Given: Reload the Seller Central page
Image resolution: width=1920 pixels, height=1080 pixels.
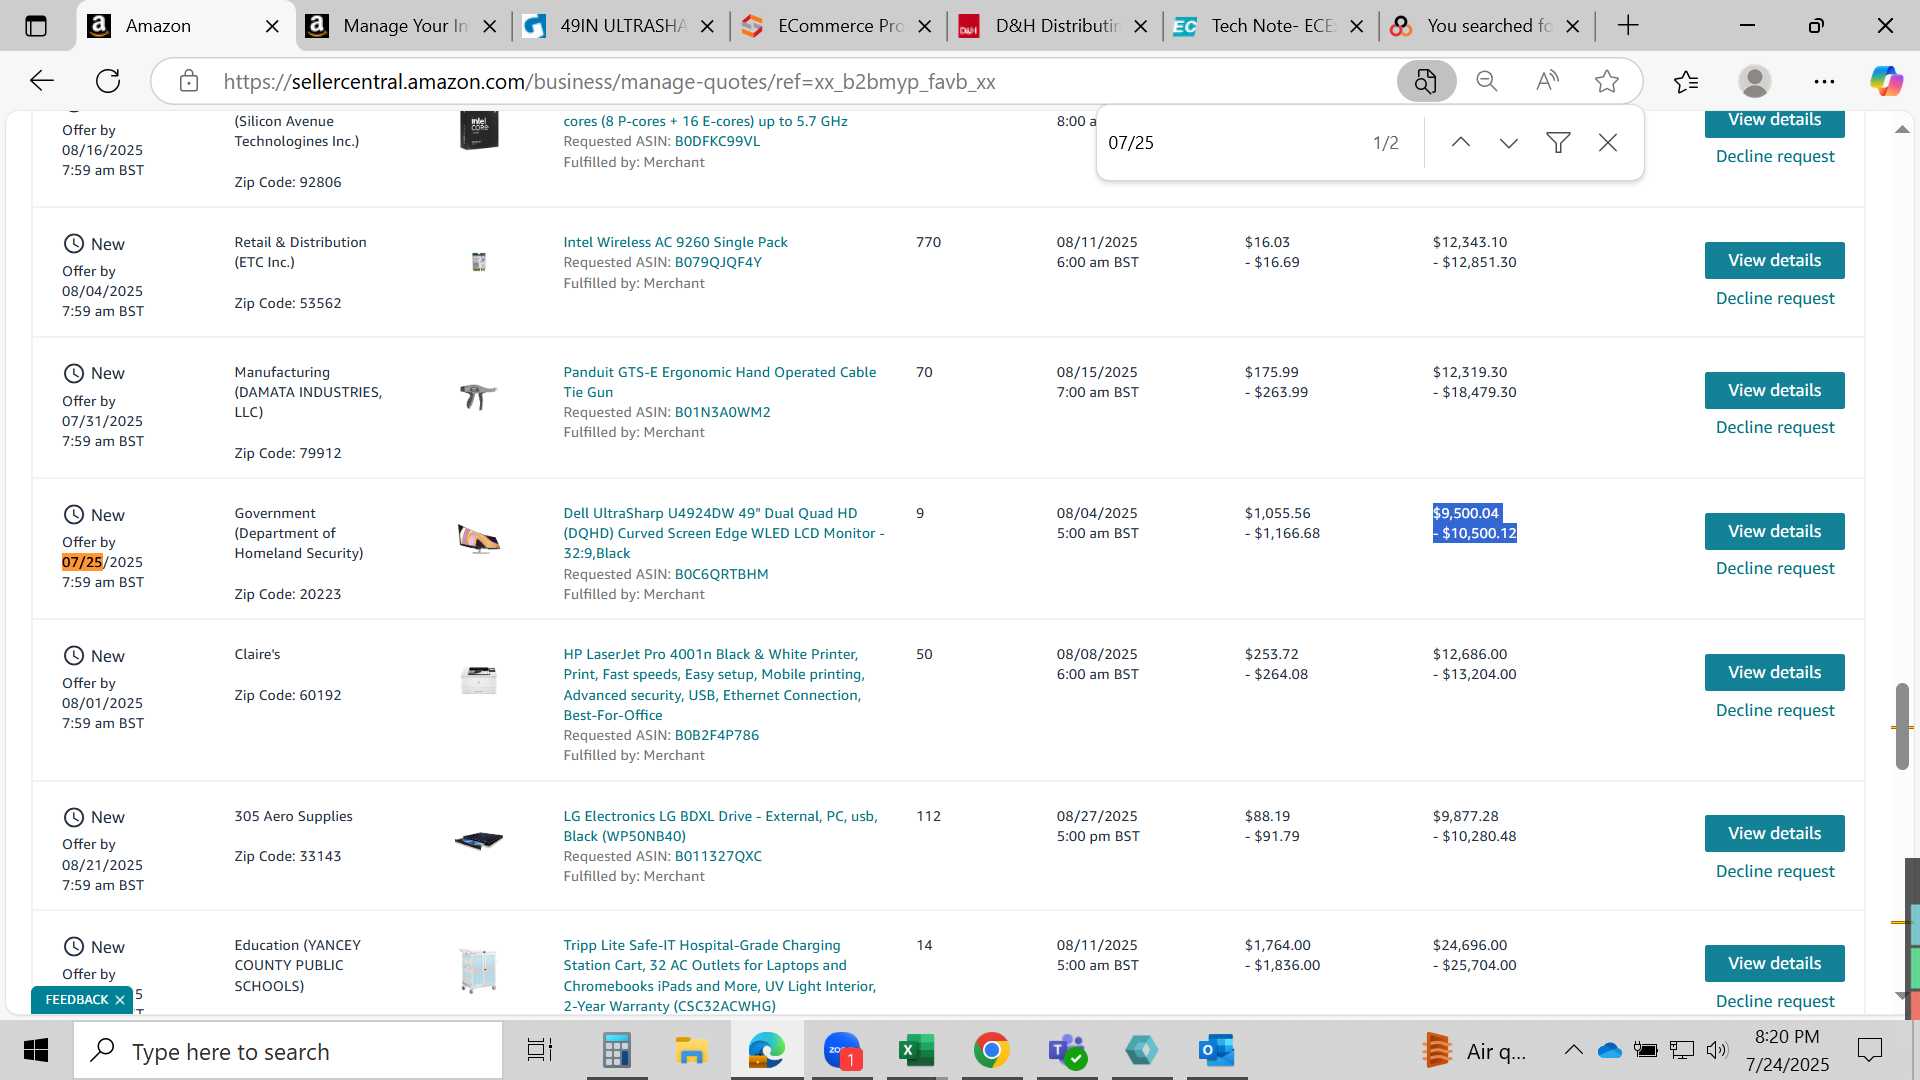Looking at the screenshot, I should pyautogui.click(x=107, y=81).
